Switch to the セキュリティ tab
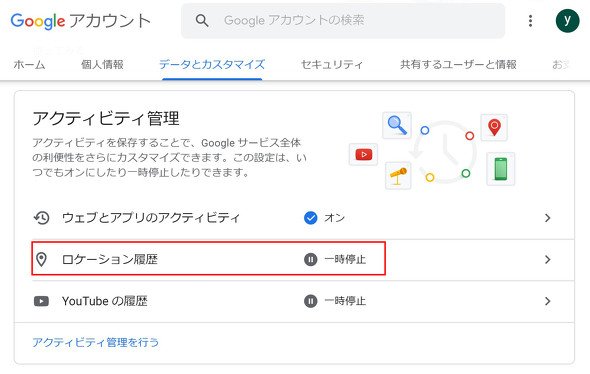 click(332, 65)
